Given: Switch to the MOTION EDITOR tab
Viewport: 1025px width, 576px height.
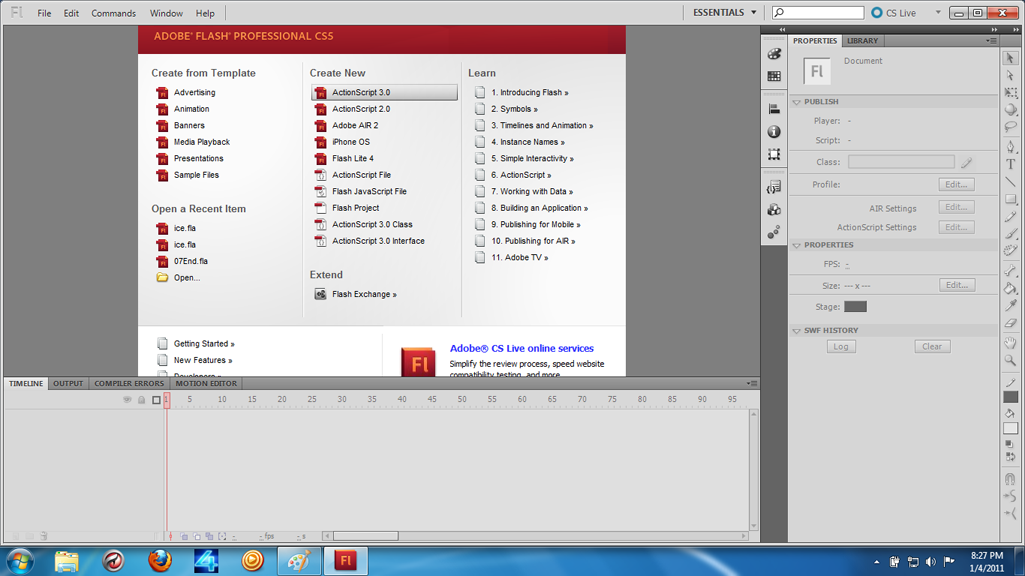Looking at the screenshot, I should pyautogui.click(x=206, y=384).
